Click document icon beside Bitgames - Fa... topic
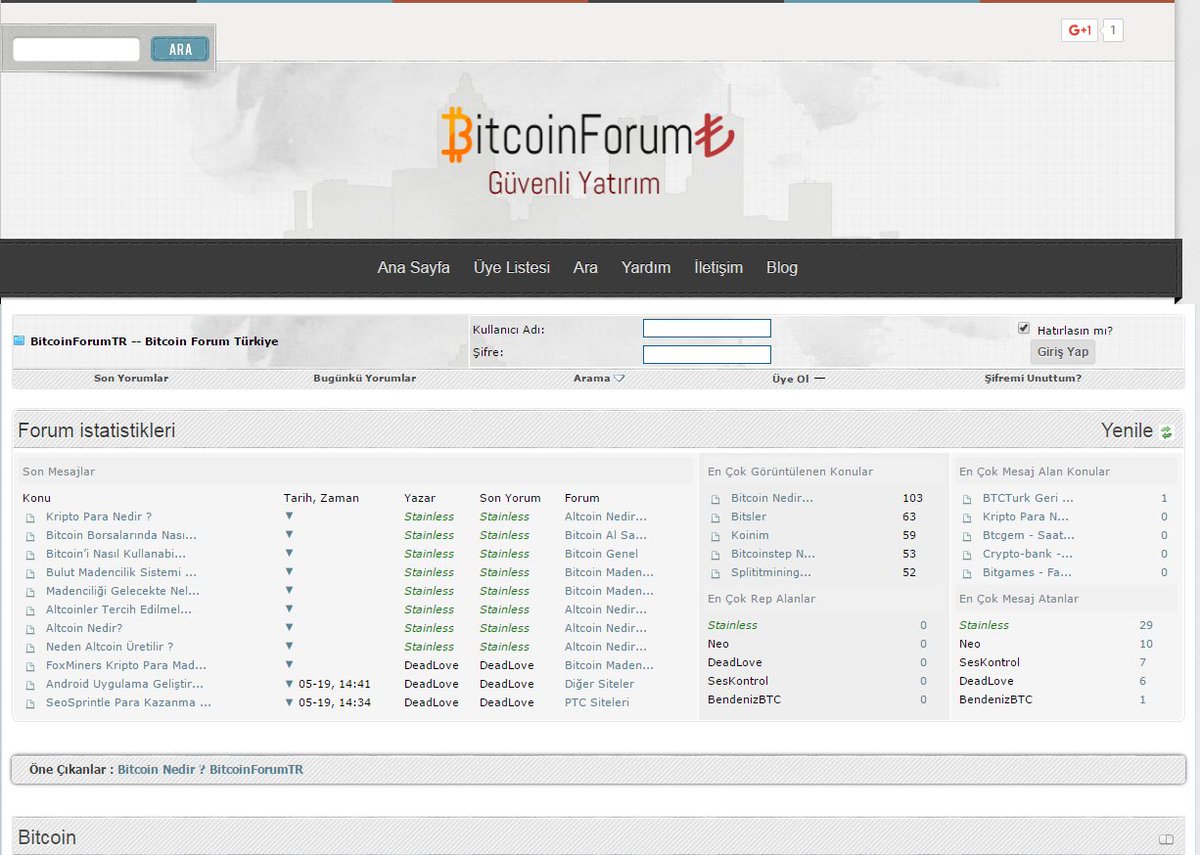Viewport: 1200px width, 855px height. tap(968, 573)
